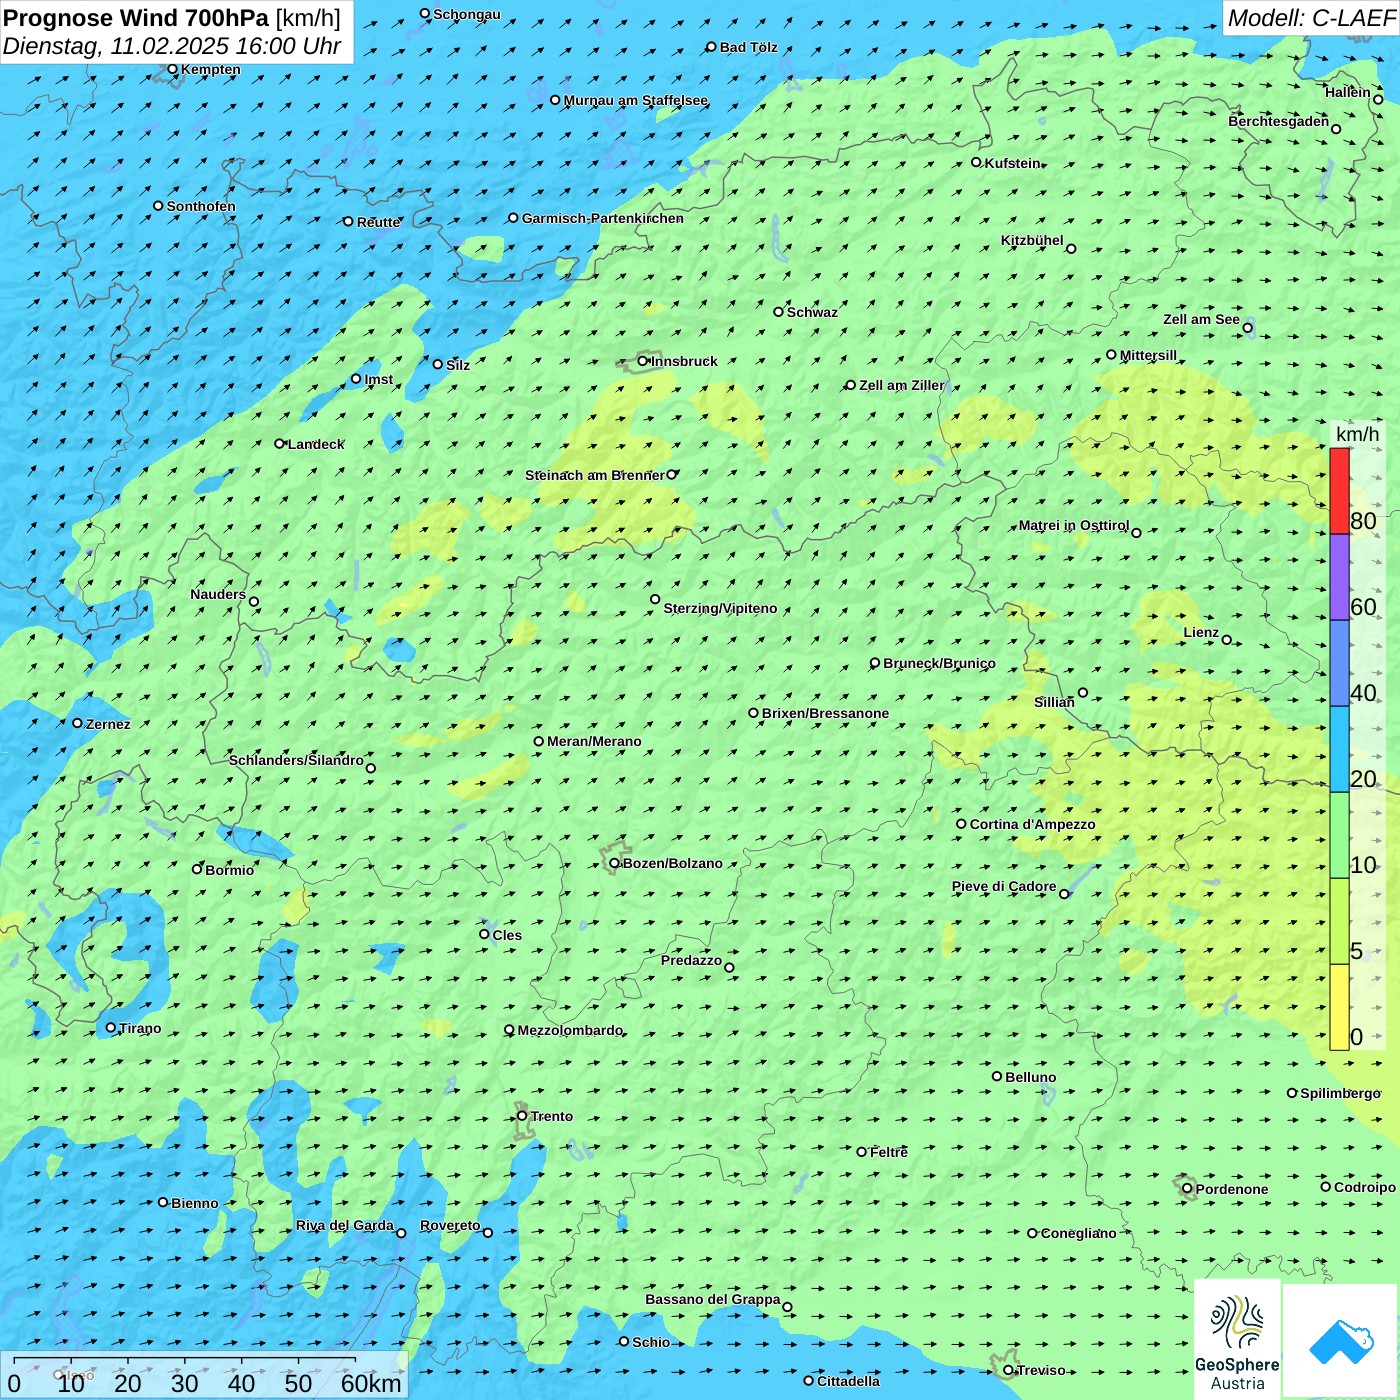Click the forecast date "Dienstag, 11.02.2025" text
Image resolution: width=1400 pixels, height=1400 pixels.
[115, 46]
